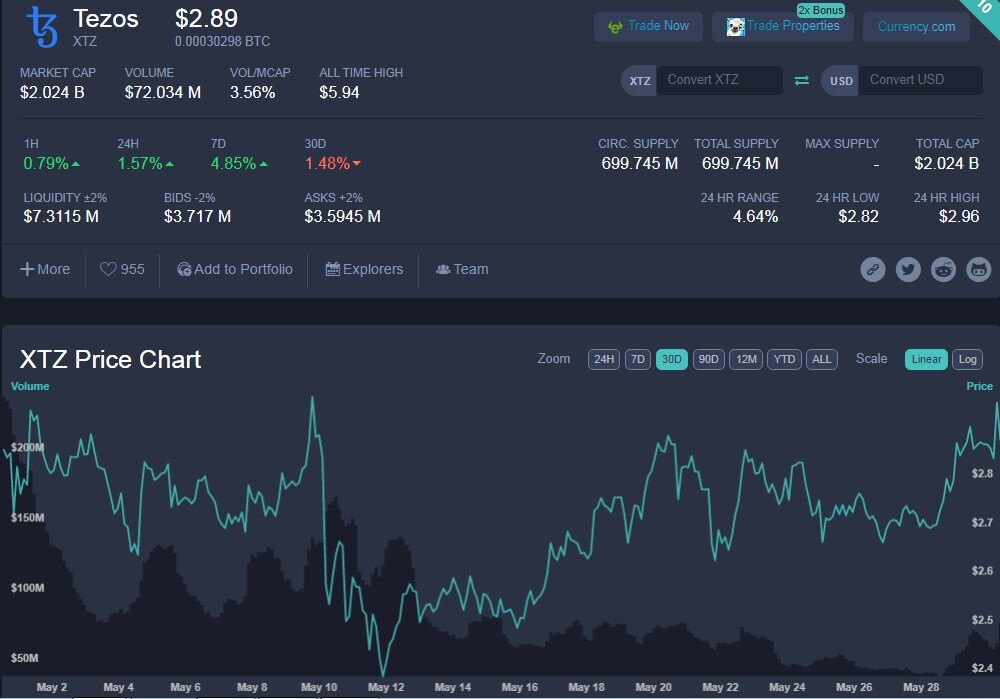Click the XTZ currency label in converter
Image resolution: width=1000 pixels, height=699 pixels.
click(x=640, y=81)
